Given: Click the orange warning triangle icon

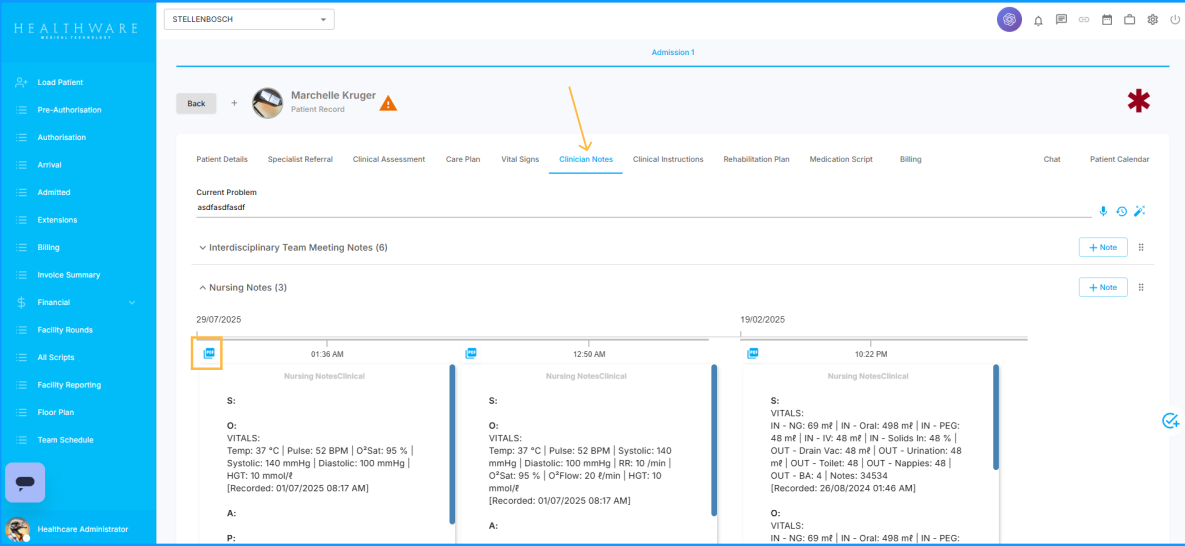Looking at the screenshot, I should click(388, 103).
